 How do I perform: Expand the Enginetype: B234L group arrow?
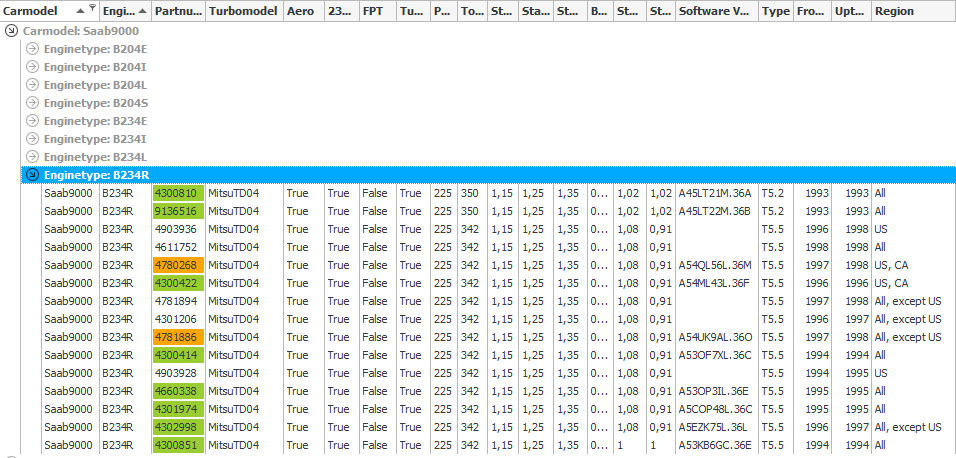click(x=32, y=157)
